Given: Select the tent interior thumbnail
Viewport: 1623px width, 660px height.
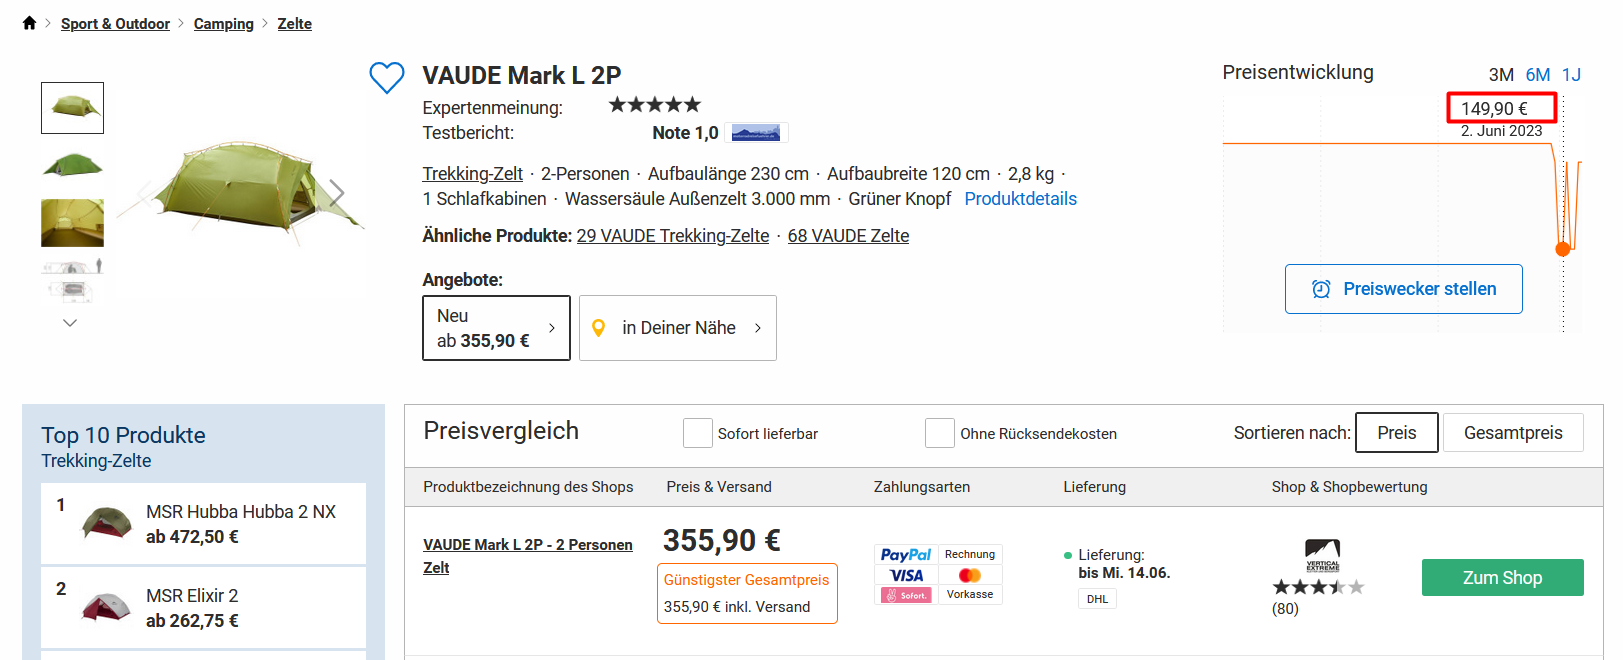Looking at the screenshot, I should coord(72,222).
